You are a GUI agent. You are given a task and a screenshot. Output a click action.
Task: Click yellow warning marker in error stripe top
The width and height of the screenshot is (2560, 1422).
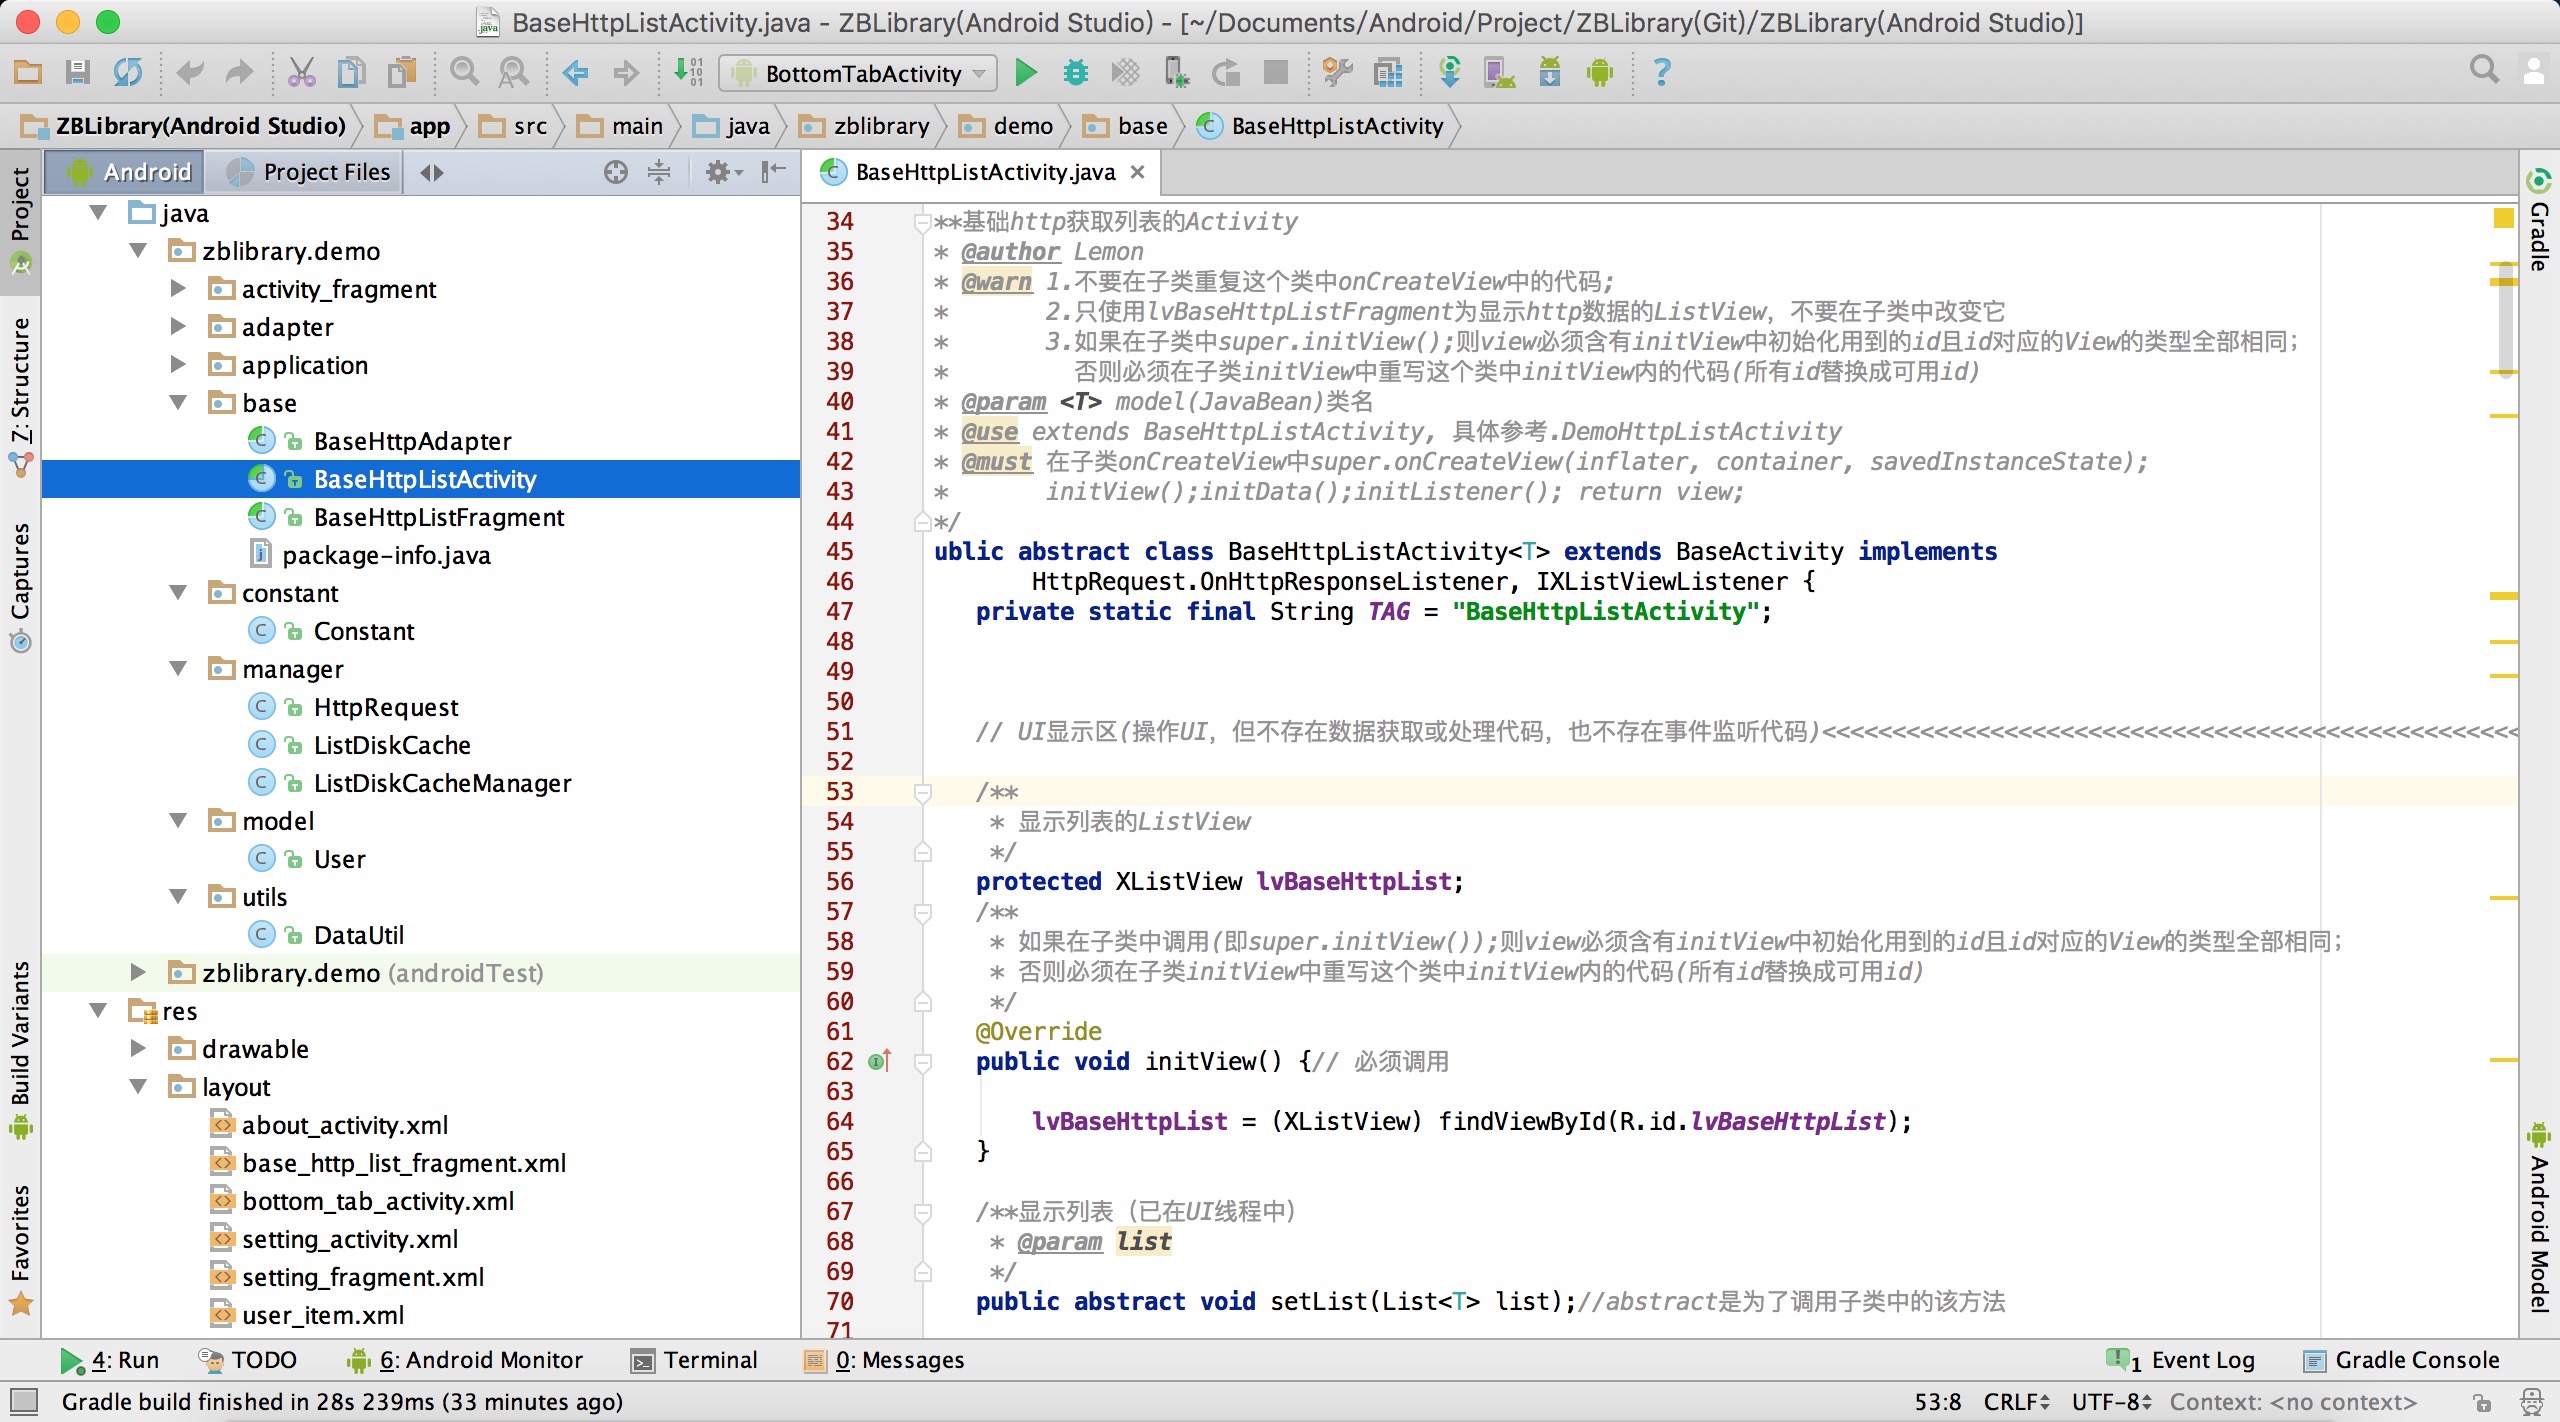(2503, 218)
